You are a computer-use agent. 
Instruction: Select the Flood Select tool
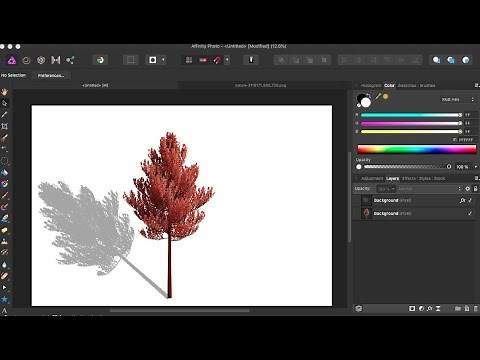tap(4, 149)
